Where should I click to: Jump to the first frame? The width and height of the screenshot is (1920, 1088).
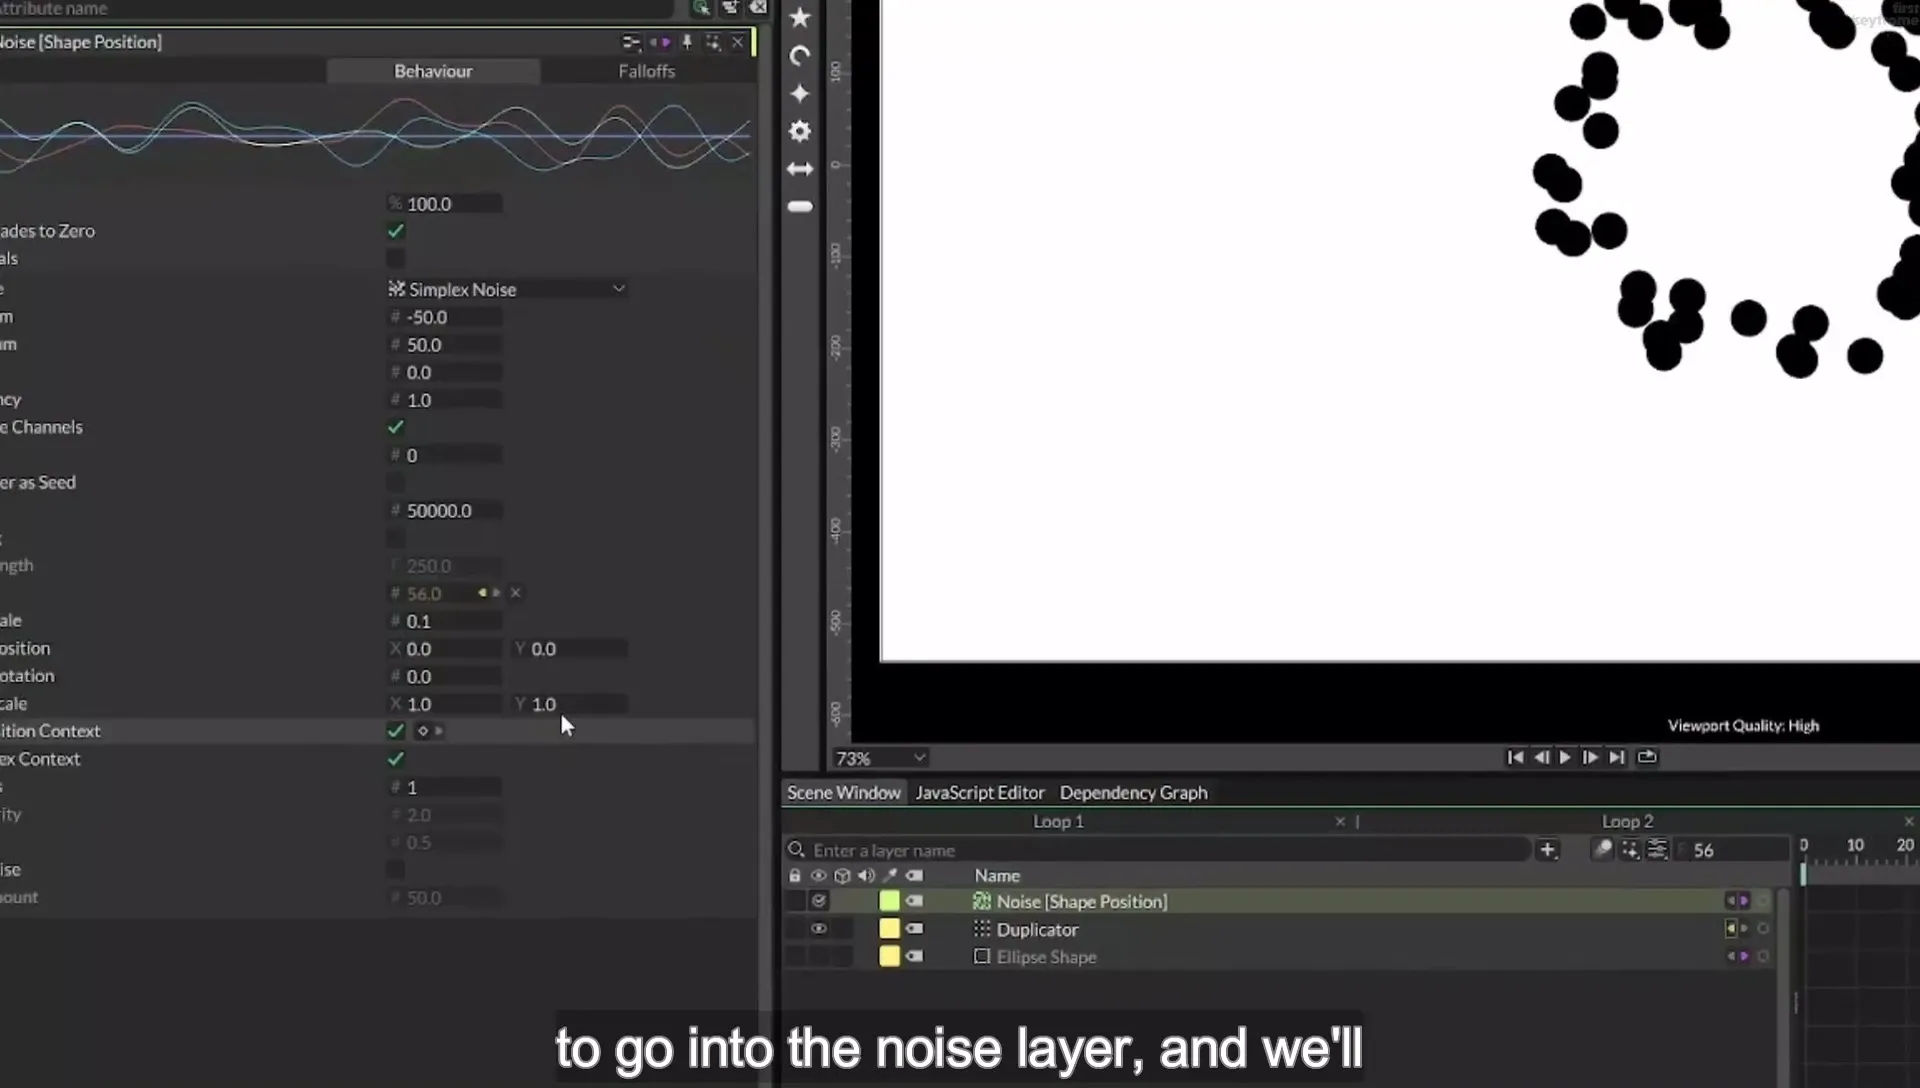pos(1515,758)
